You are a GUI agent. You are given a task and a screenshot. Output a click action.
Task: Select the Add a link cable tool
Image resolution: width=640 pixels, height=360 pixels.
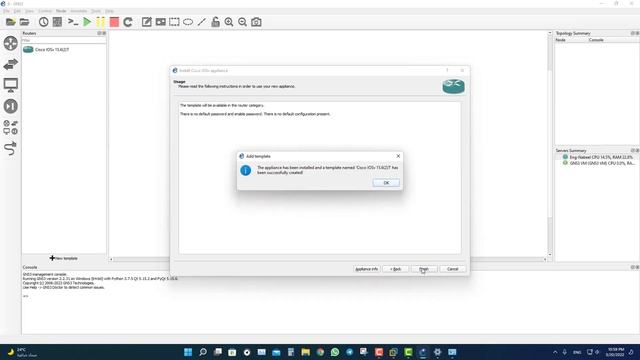point(11,148)
